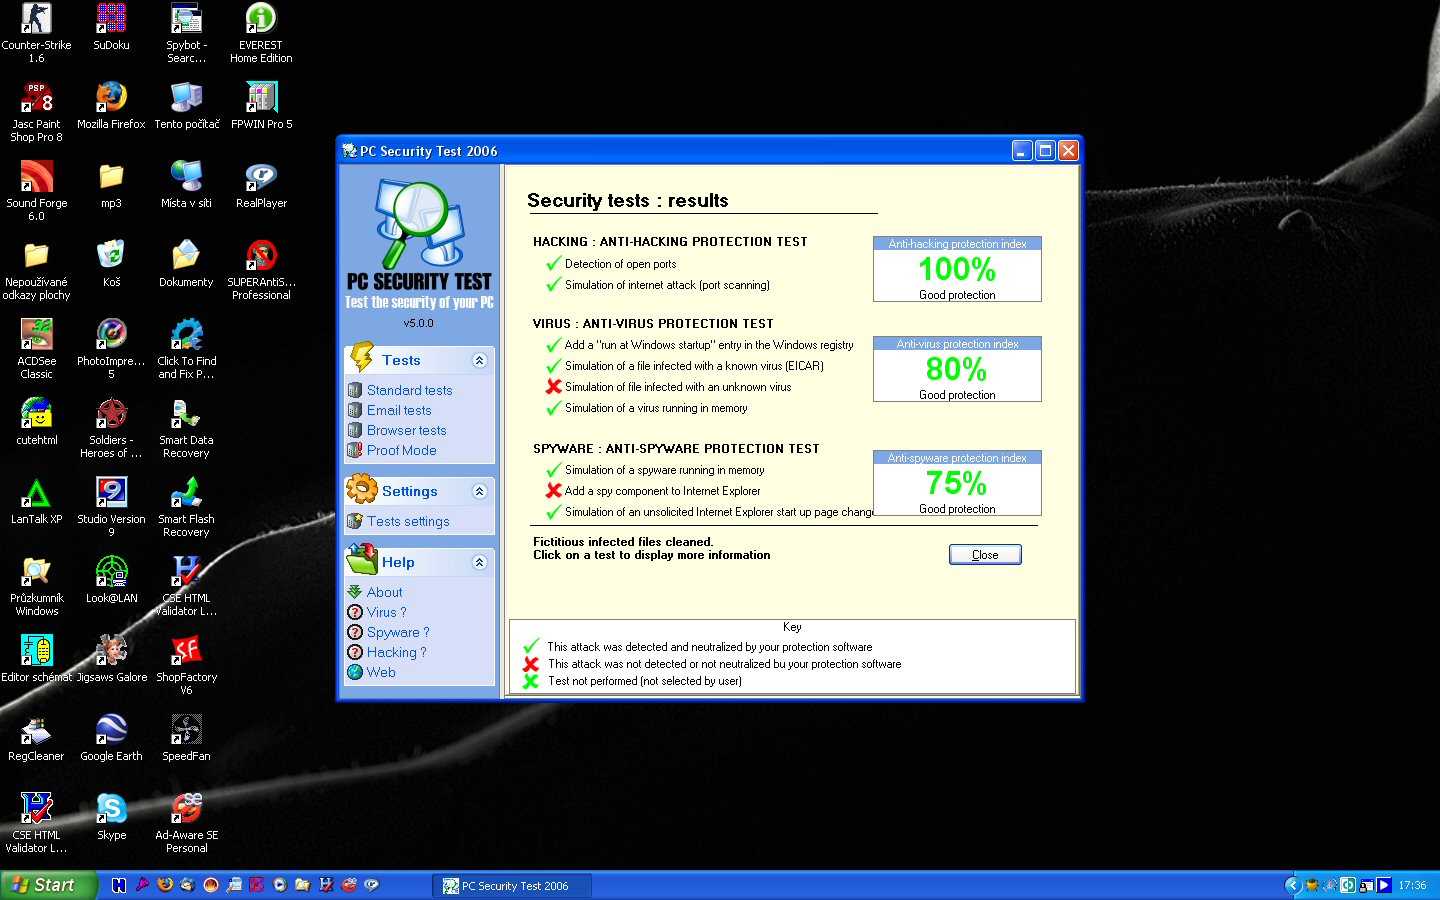Click the Close button in results
The width and height of the screenshot is (1440, 900).
(x=985, y=555)
